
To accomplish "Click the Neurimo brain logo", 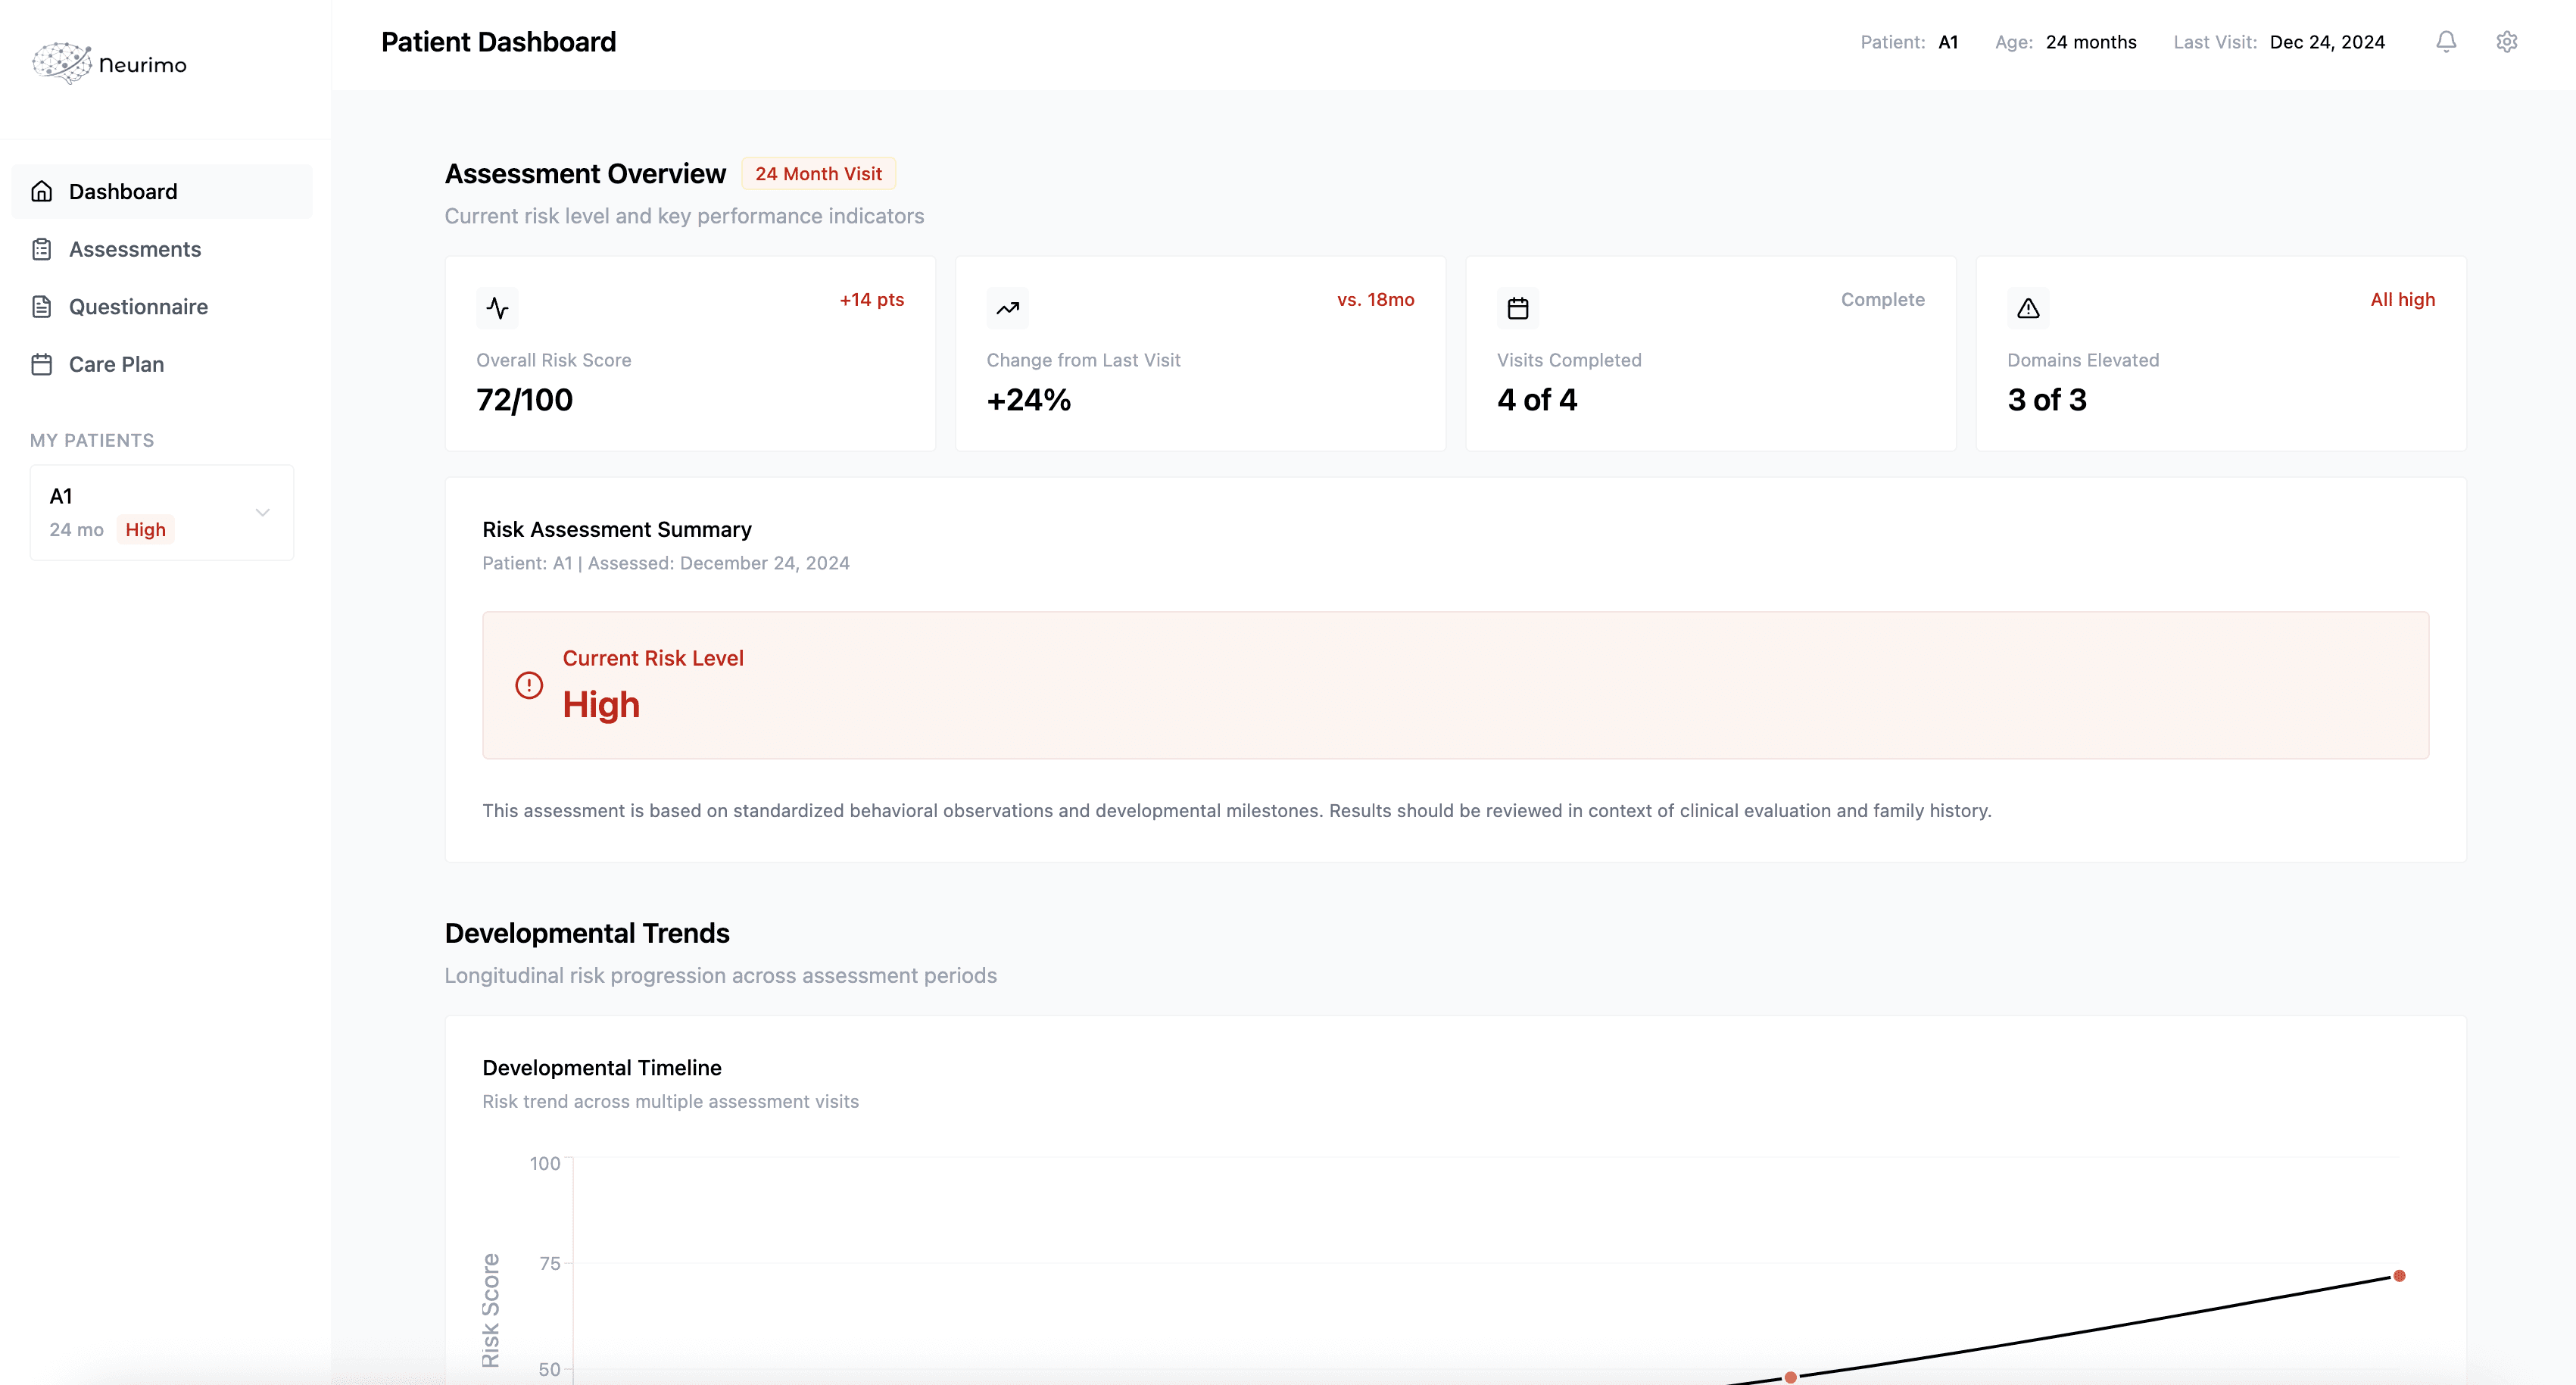I will coord(61,63).
